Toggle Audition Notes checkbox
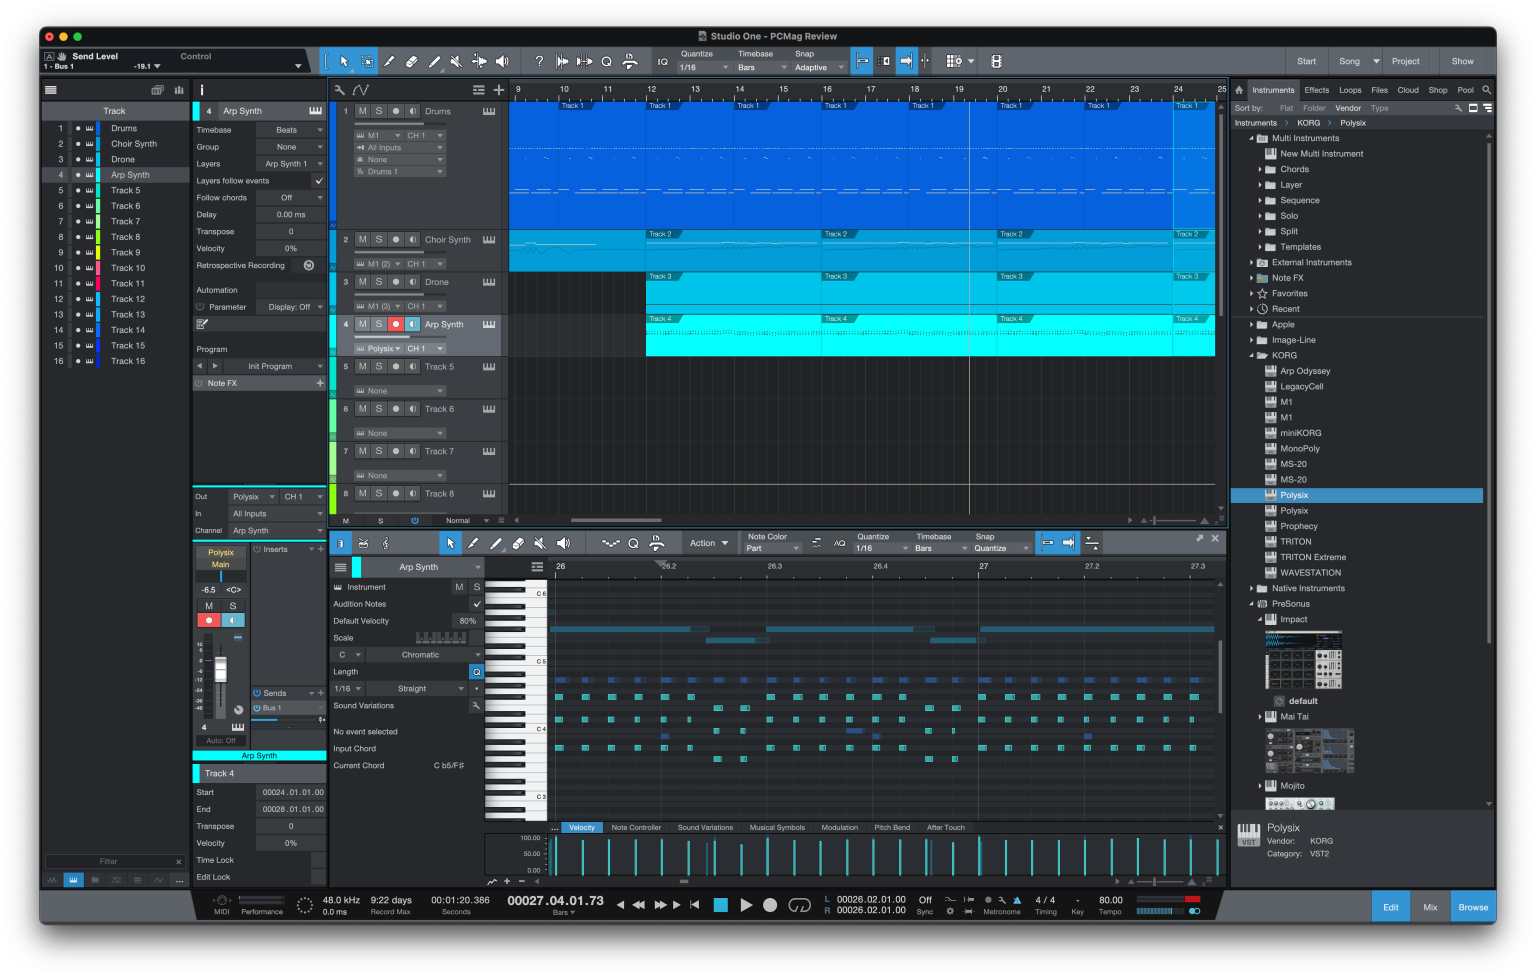The width and height of the screenshot is (1536, 977). coord(477,604)
